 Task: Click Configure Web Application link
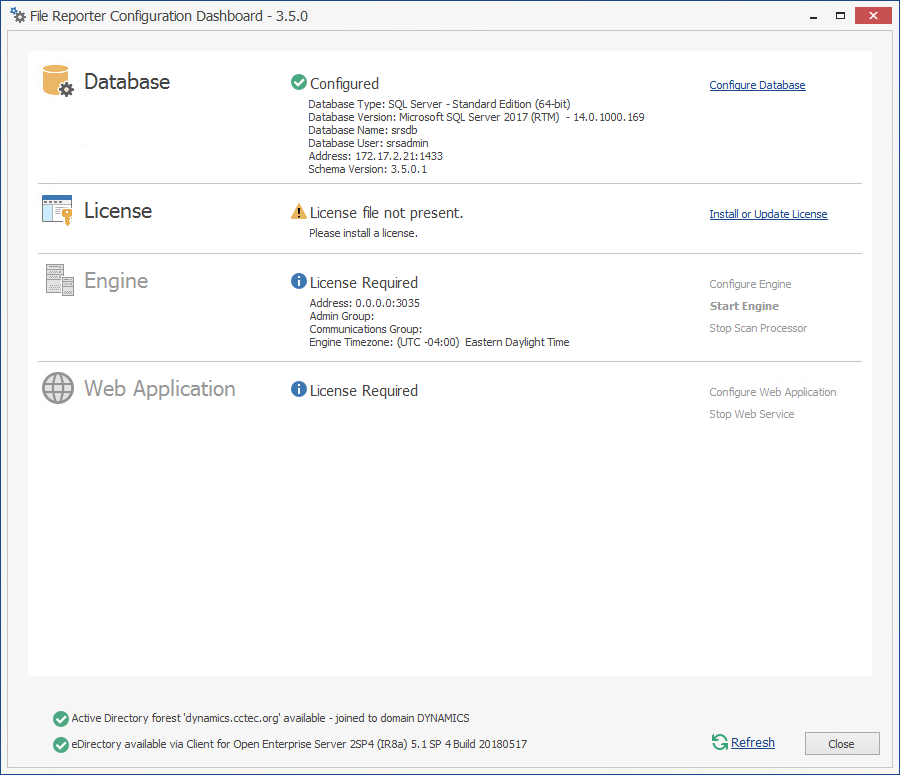pyautogui.click(x=772, y=392)
